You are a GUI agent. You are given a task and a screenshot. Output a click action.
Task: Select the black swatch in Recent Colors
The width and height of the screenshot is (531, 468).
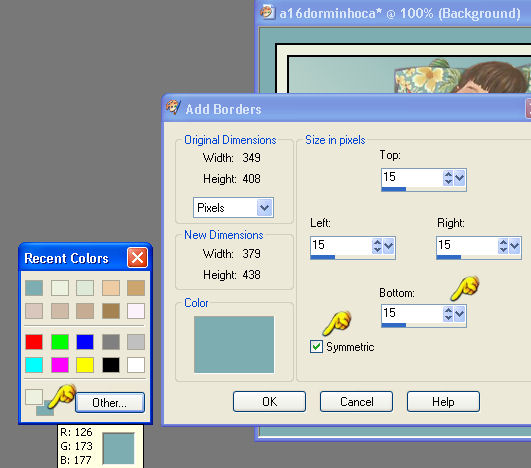(x=111, y=365)
